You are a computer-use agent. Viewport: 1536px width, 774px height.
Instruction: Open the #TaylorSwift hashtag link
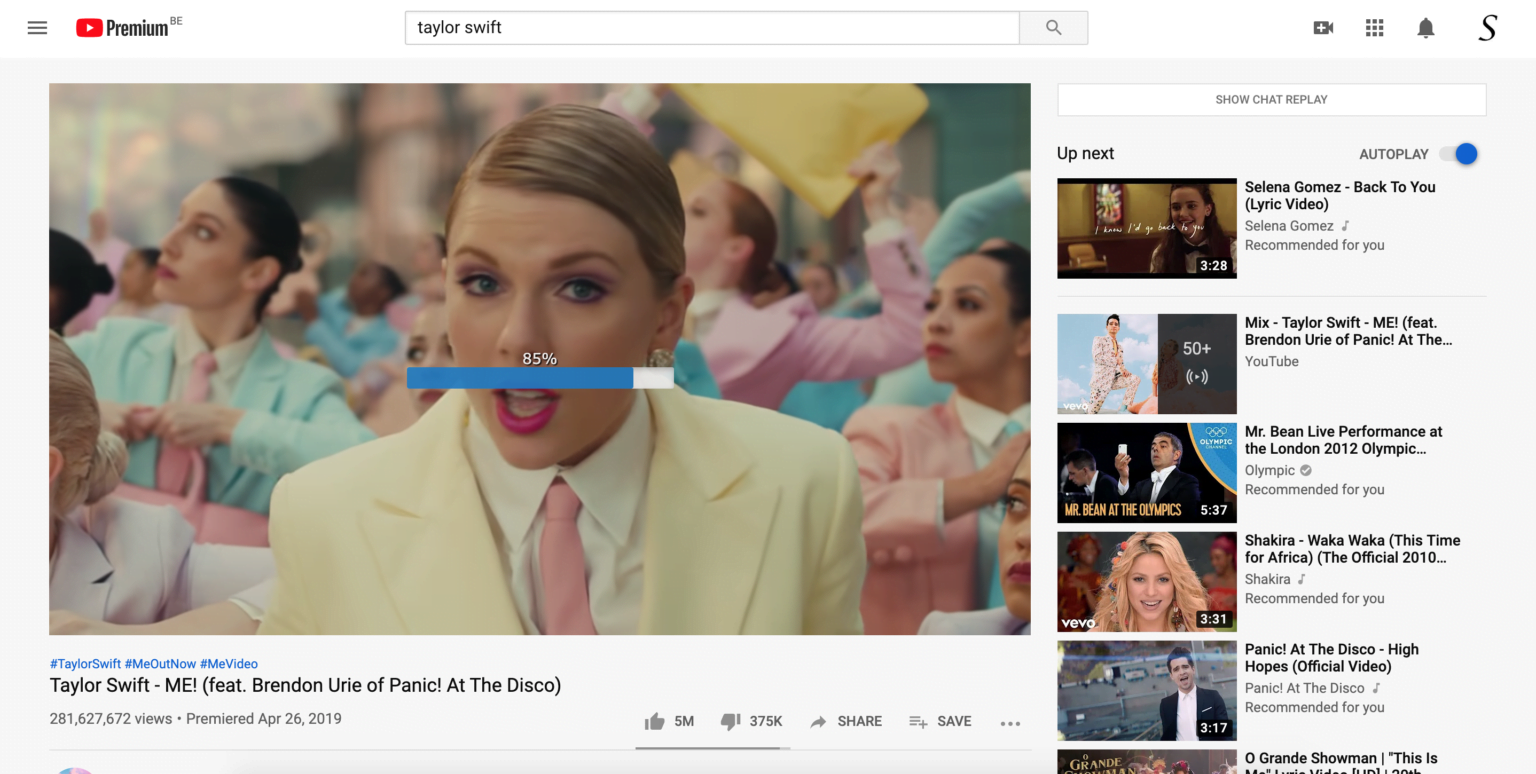pos(84,663)
